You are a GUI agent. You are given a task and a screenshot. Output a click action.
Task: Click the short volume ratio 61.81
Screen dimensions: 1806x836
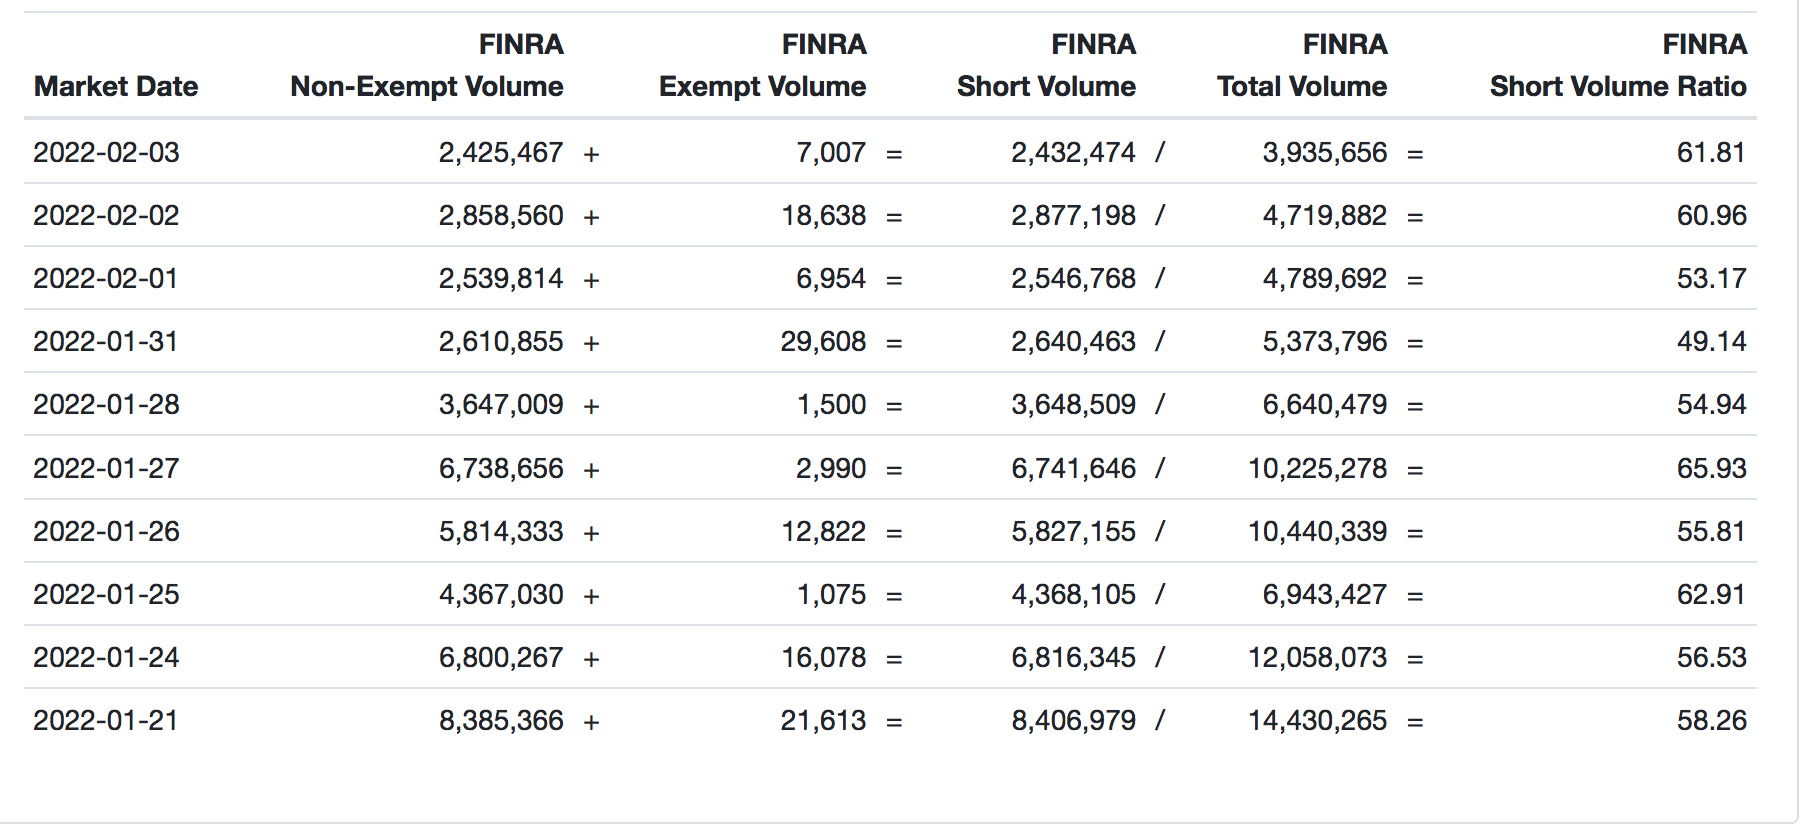pos(1710,153)
